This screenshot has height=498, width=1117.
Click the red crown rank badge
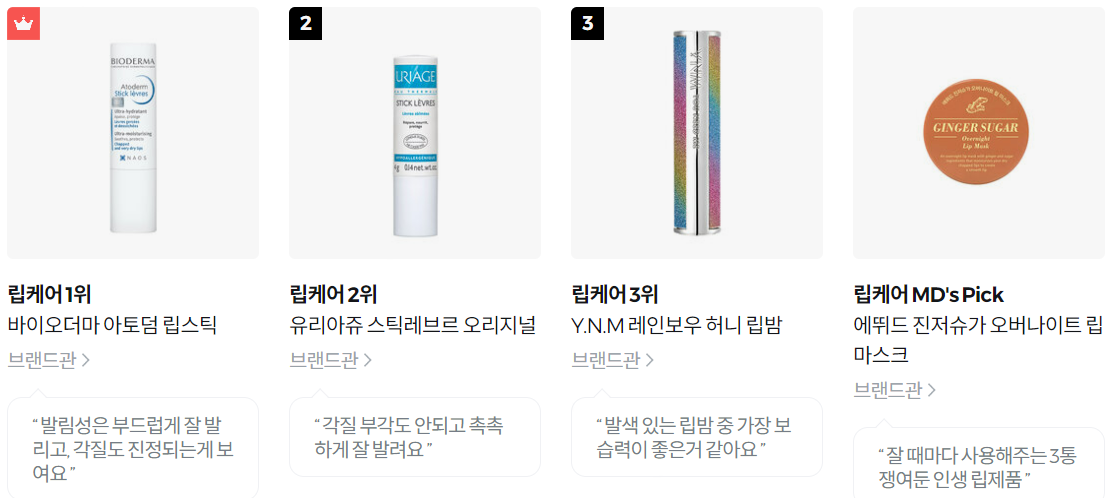tap(24, 24)
